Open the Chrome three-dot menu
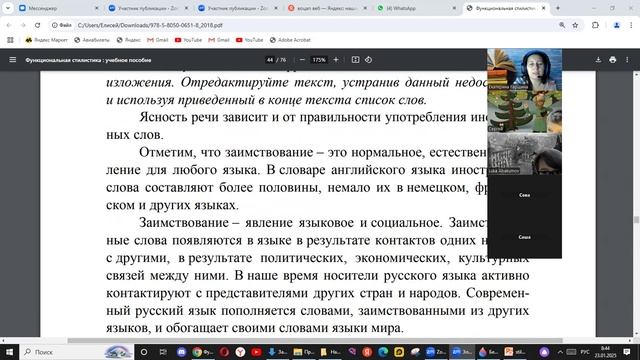The image size is (640, 360). tap(631, 25)
